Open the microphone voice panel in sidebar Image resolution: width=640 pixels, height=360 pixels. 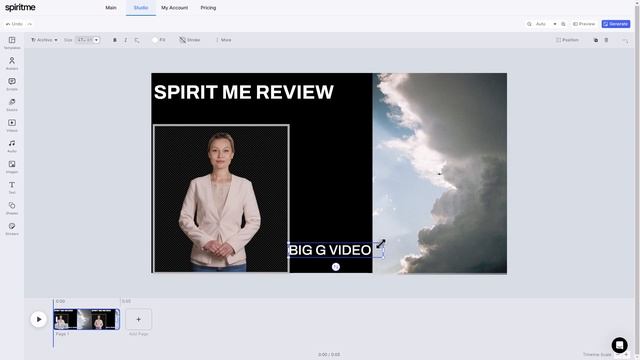click(x=12, y=104)
